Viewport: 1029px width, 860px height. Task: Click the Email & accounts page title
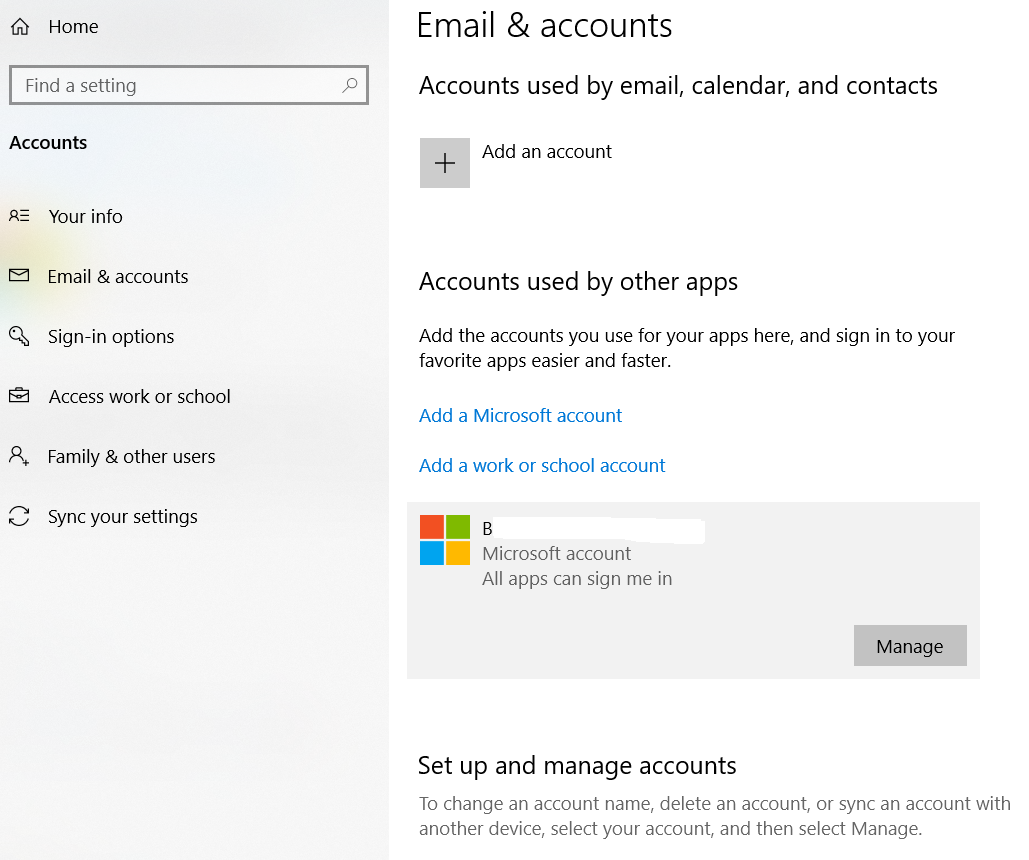tap(544, 26)
